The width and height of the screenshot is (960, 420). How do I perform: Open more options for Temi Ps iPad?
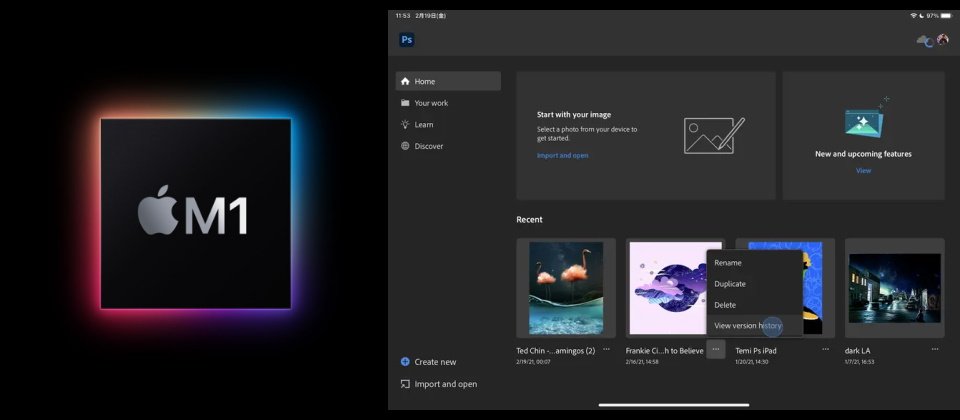click(x=825, y=349)
